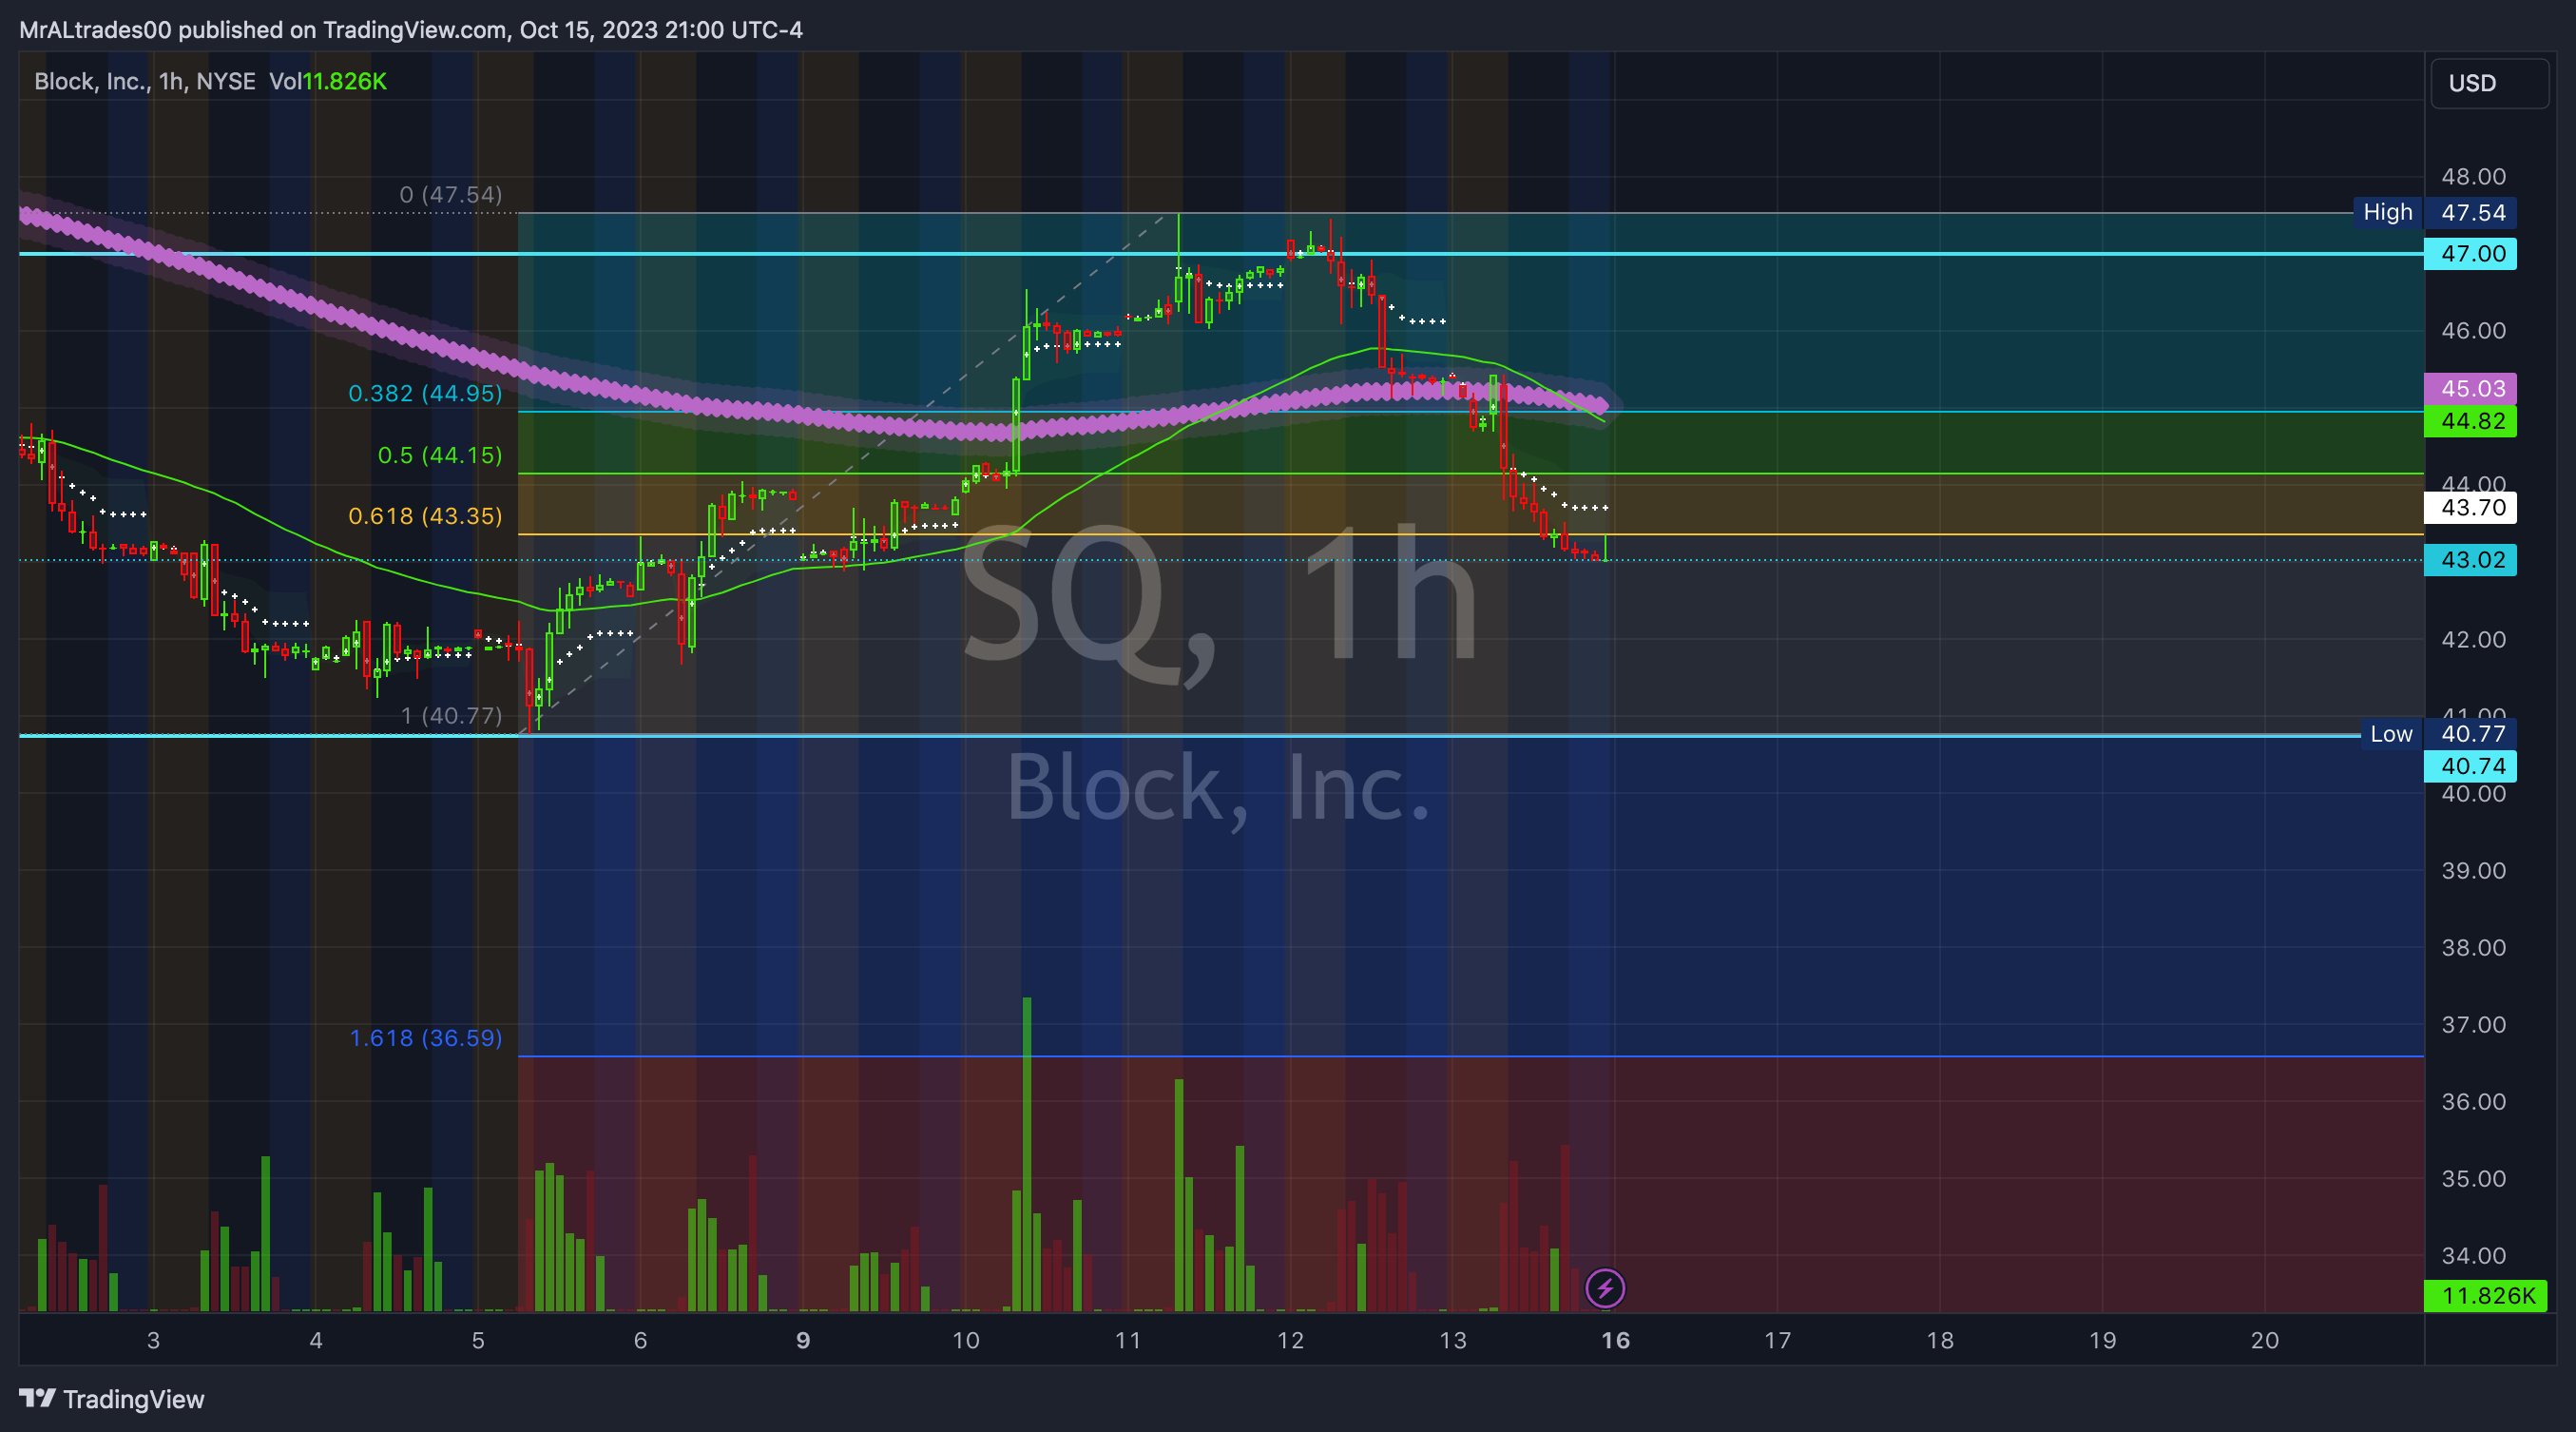Select the Low 40.77 price label
Viewport: 2576px width, 1432px height.
pos(2438,734)
